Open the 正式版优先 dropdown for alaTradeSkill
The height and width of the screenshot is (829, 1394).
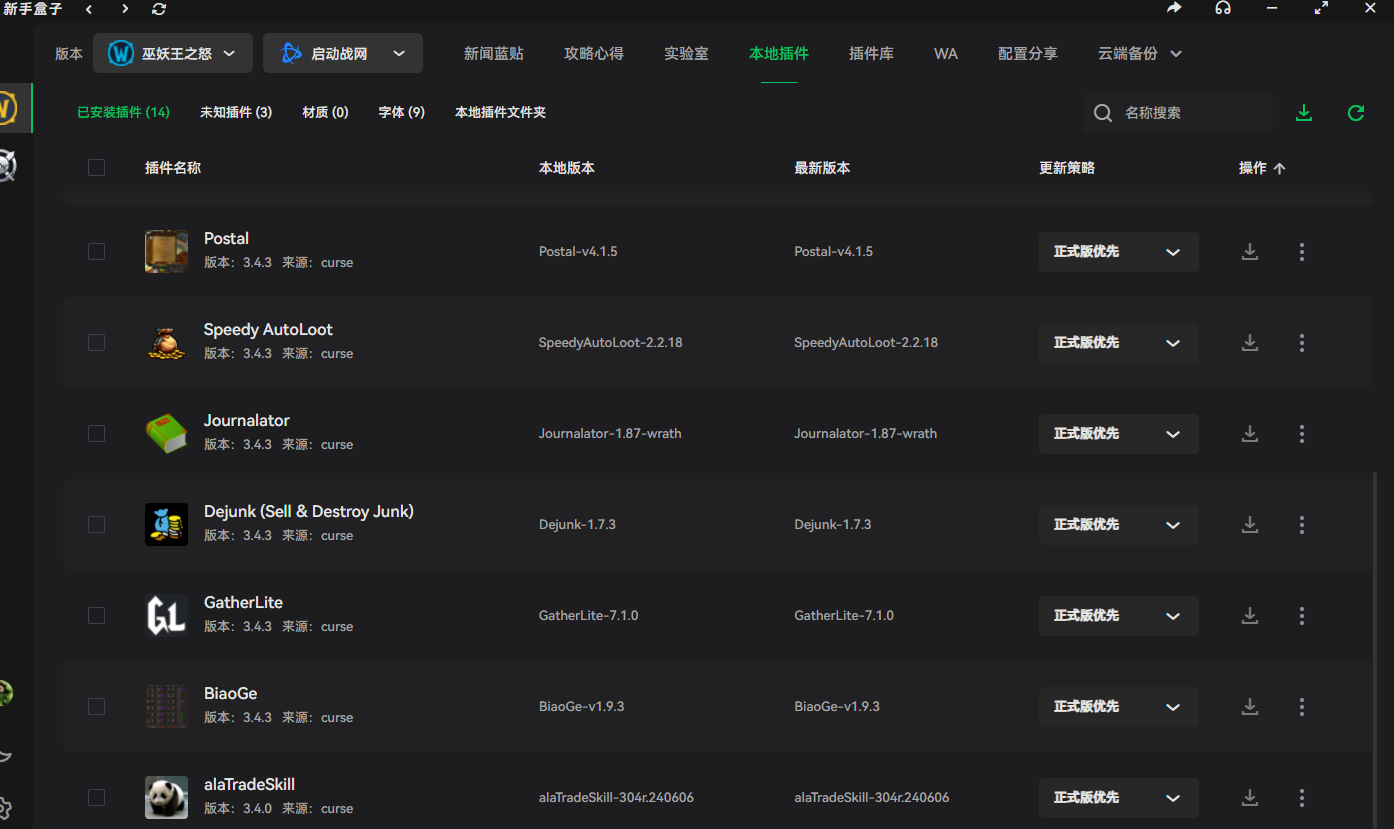(x=1118, y=798)
